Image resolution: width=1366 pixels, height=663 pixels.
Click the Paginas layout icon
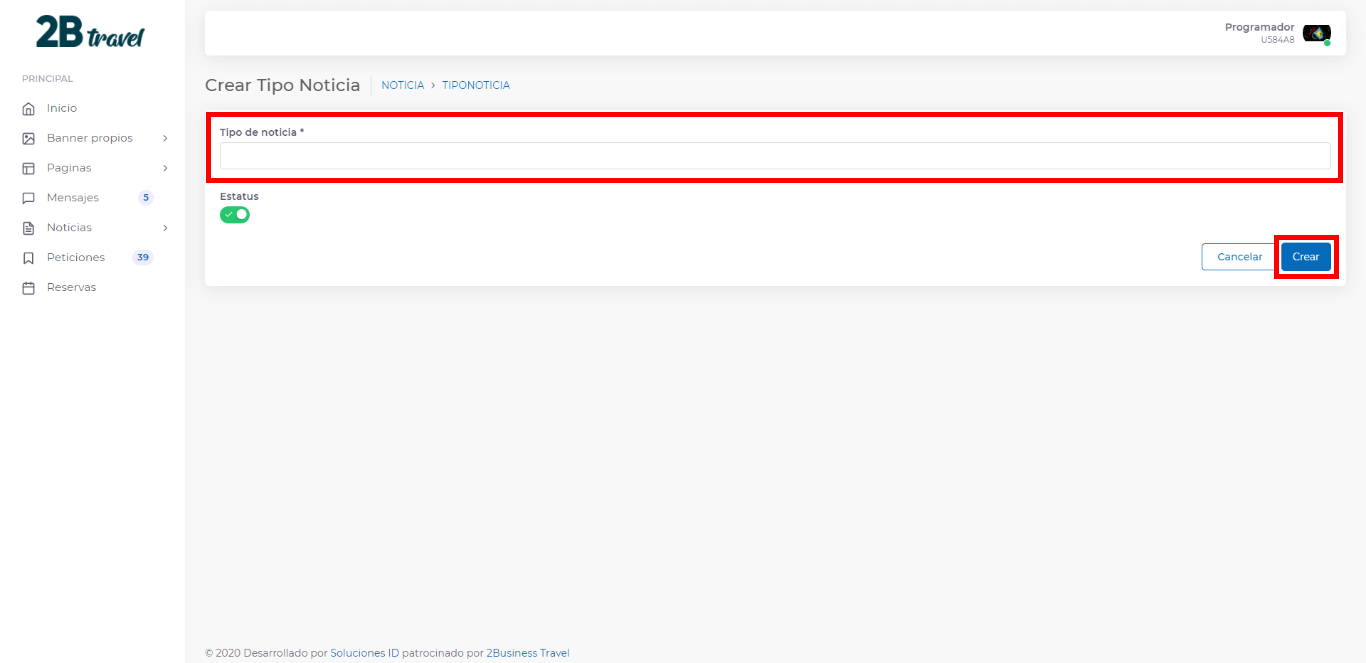click(x=29, y=168)
